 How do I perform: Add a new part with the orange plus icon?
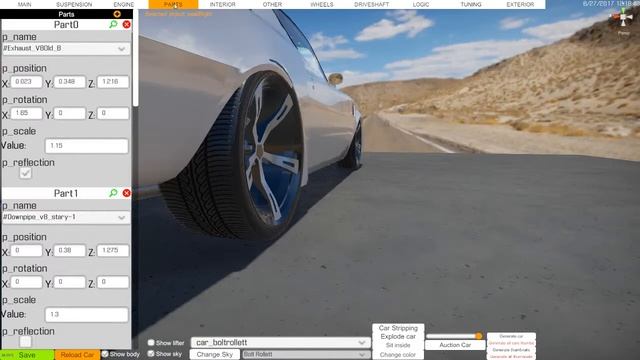(x=117, y=14)
